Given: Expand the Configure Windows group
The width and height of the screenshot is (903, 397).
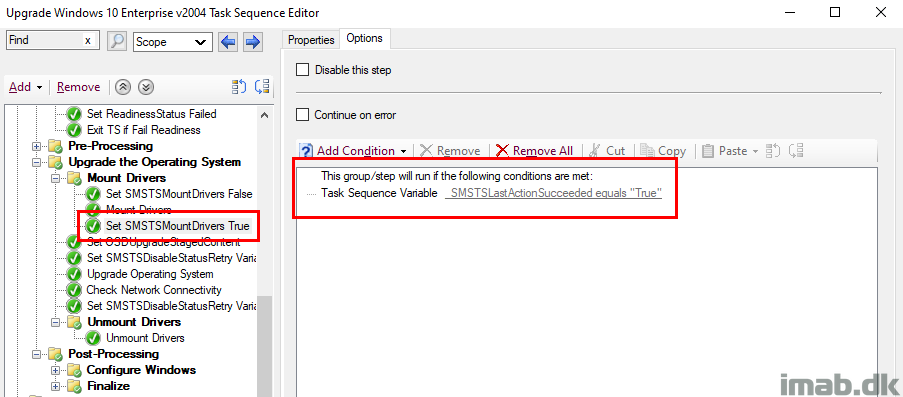Looking at the screenshot, I should click(56, 370).
